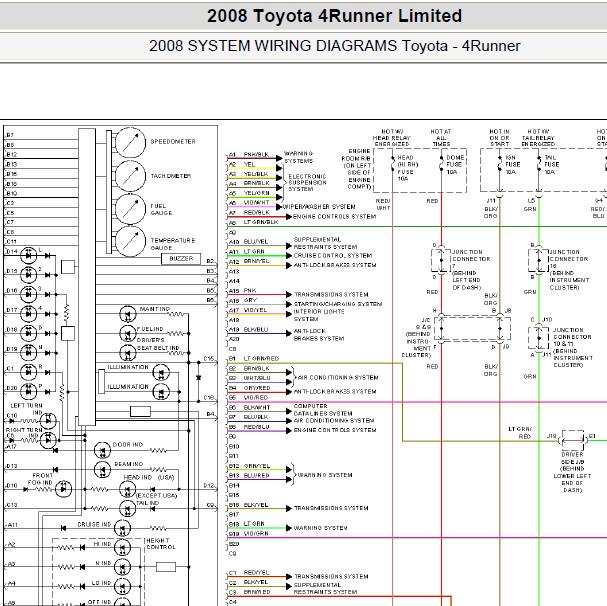The image size is (607, 606).
Task: Click the BRN/YEL wire label at A12
Action: pyautogui.click(x=256, y=261)
